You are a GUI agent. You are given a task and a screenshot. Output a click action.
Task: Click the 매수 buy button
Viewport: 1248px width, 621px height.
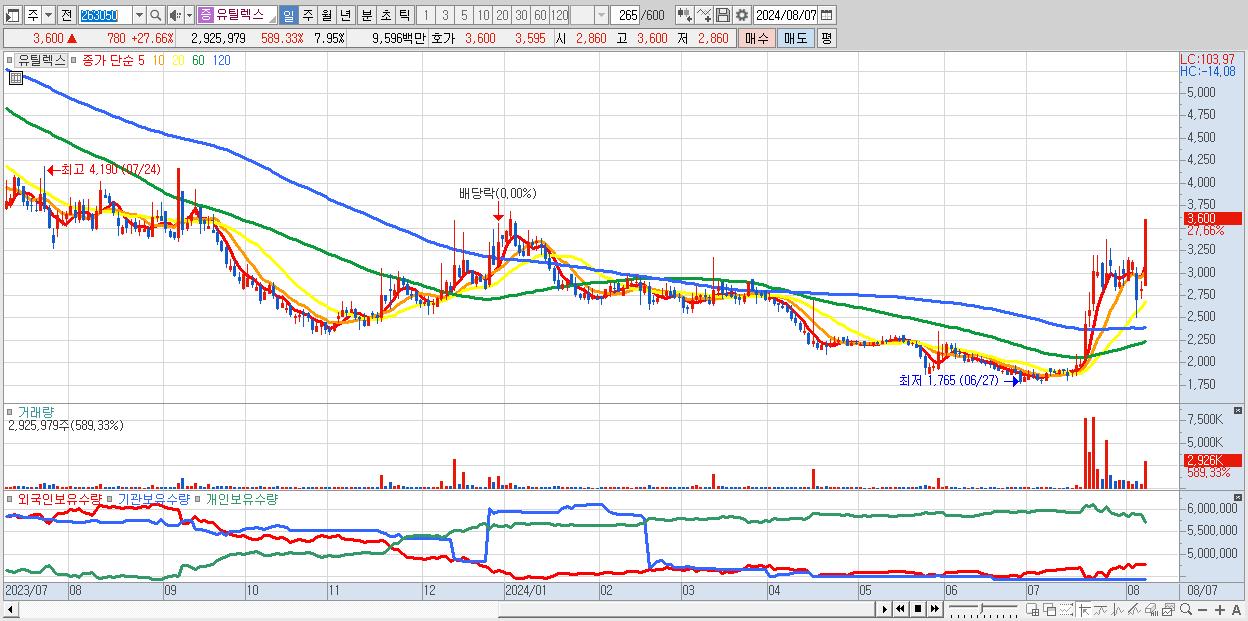point(756,38)
